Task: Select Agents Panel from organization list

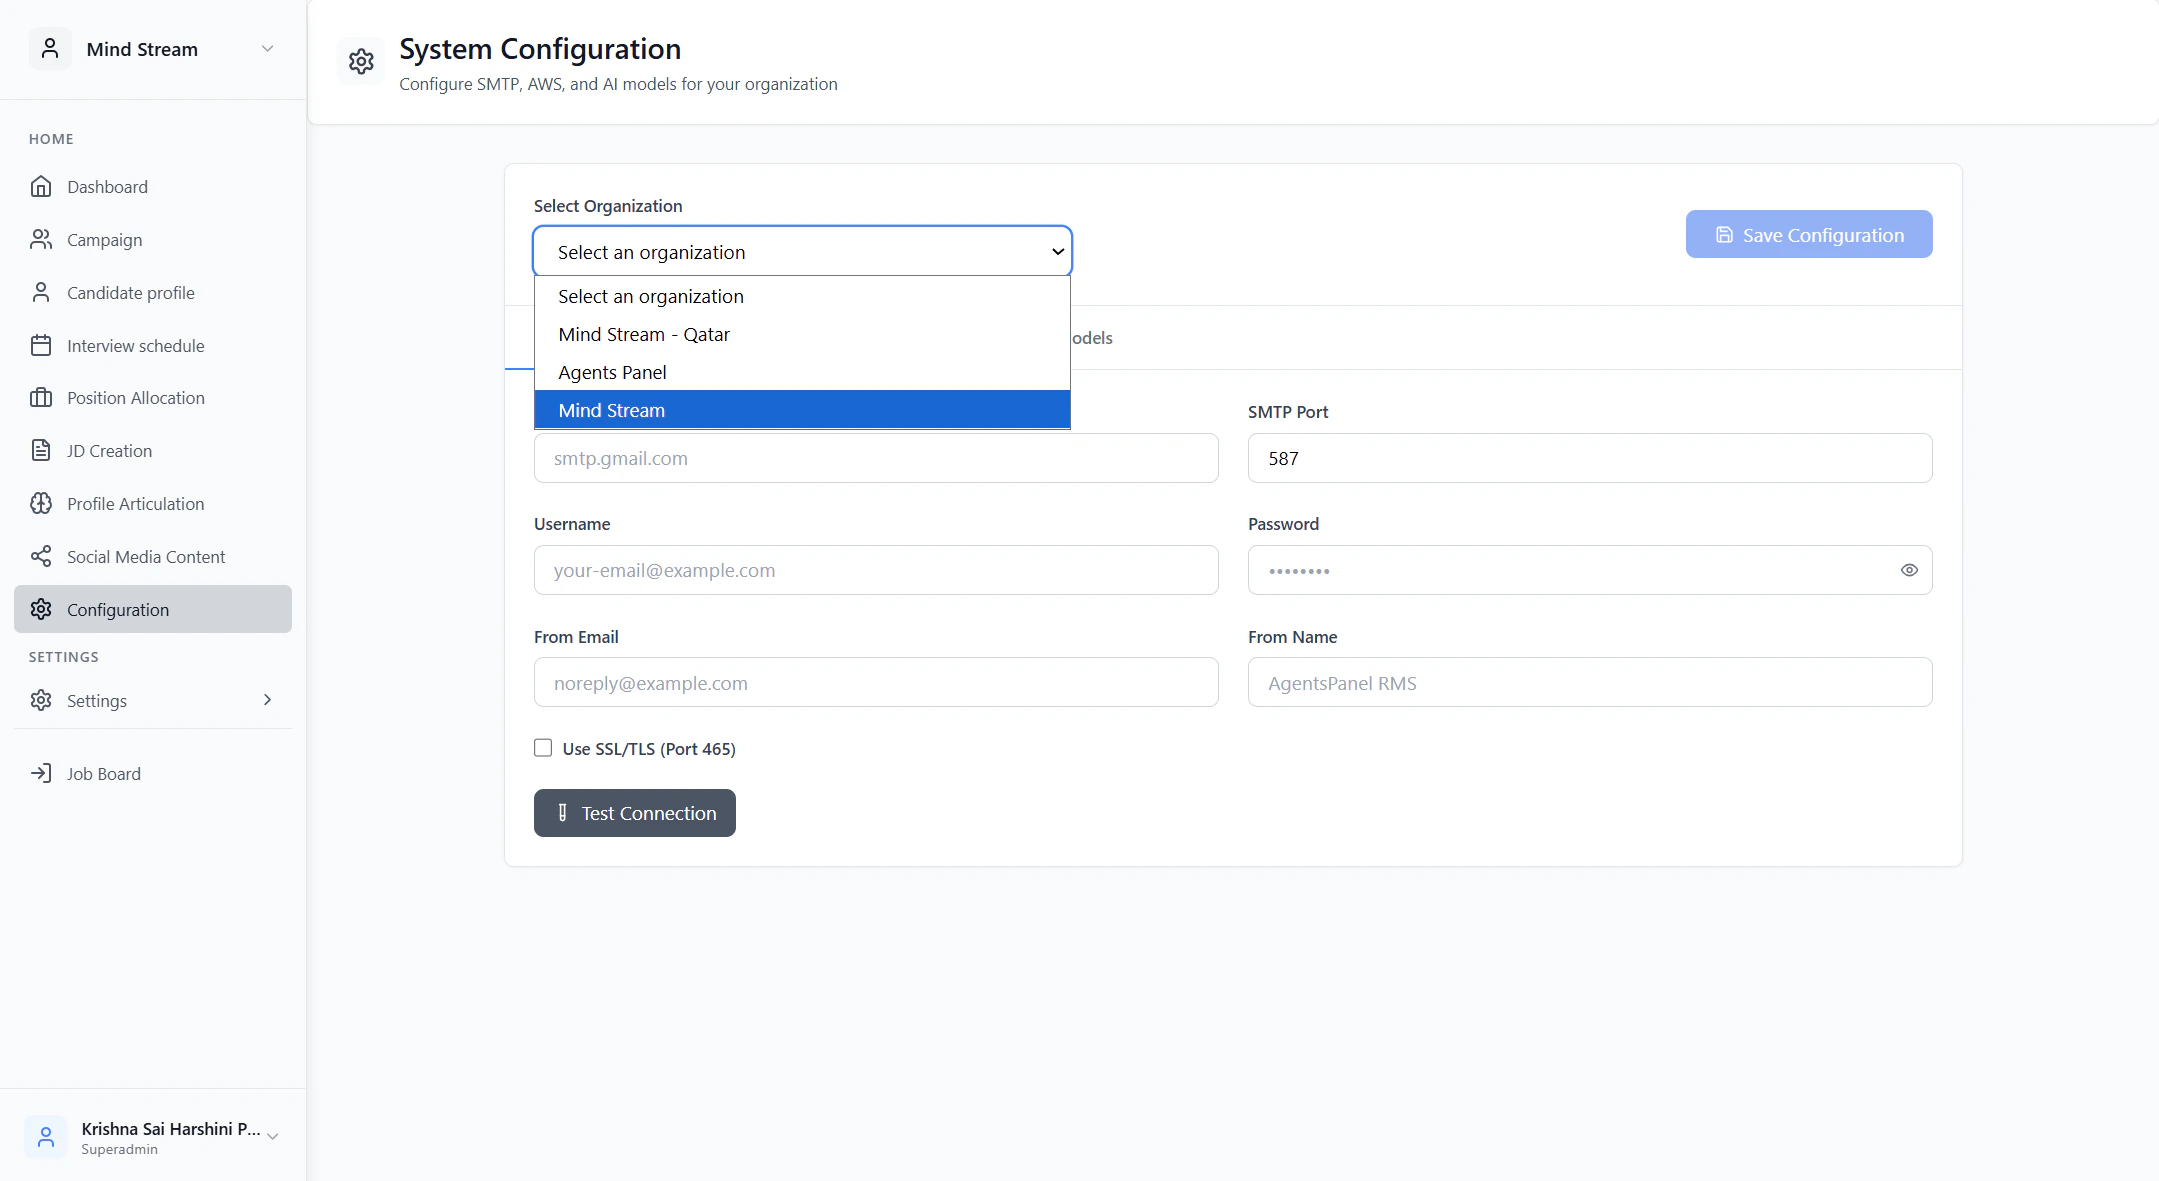Action: (612, 373)
